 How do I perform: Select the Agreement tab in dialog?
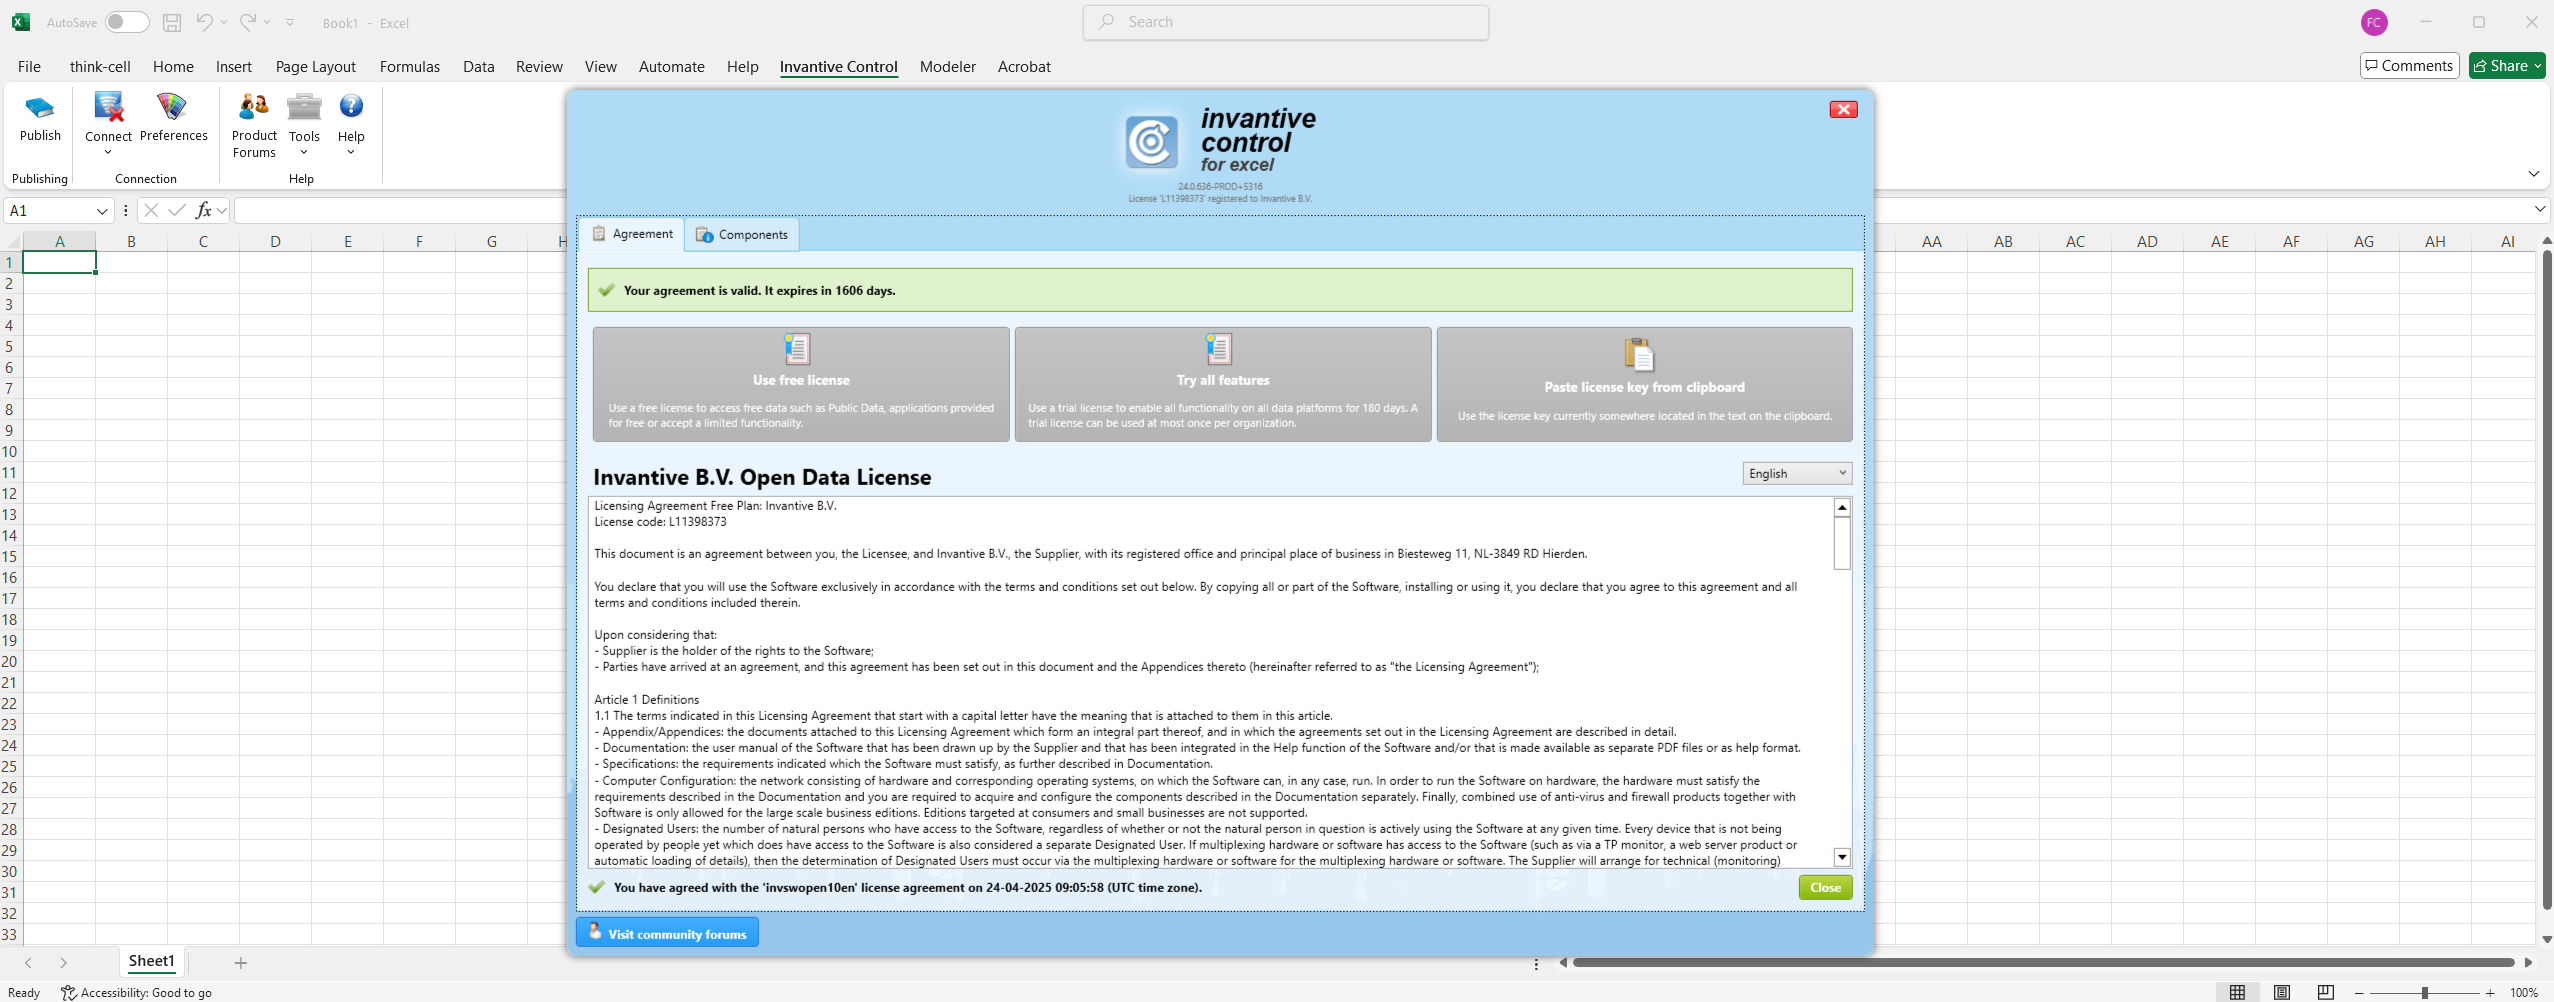click(x=633, y=233)
